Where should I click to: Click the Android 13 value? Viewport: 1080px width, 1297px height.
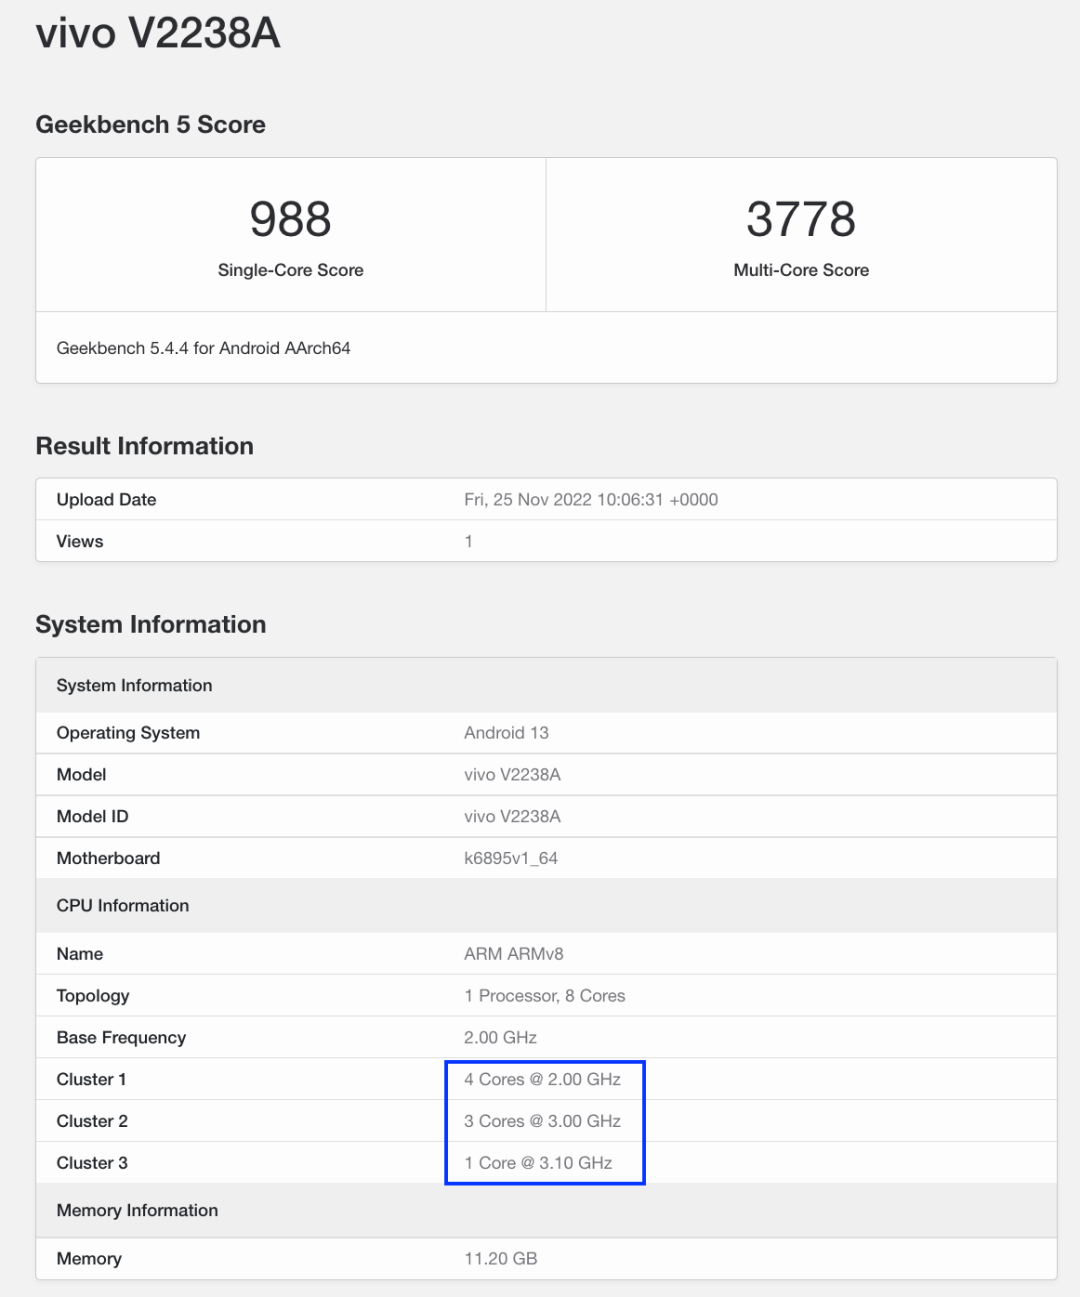pos(506,733)
